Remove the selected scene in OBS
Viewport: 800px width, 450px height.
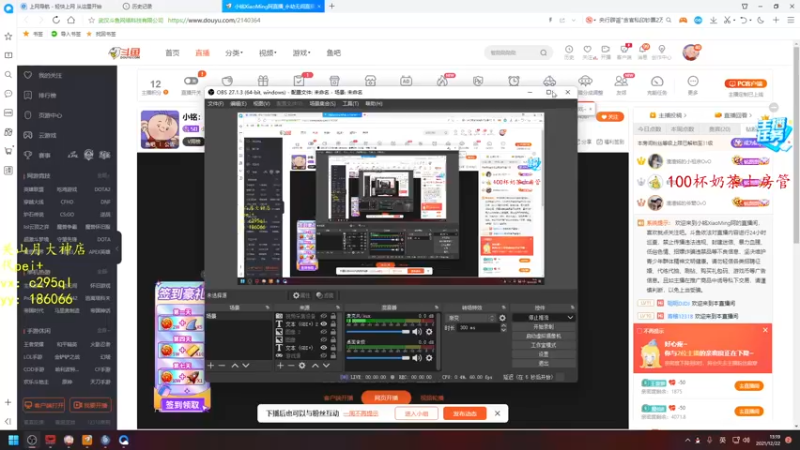pos(222,365)
